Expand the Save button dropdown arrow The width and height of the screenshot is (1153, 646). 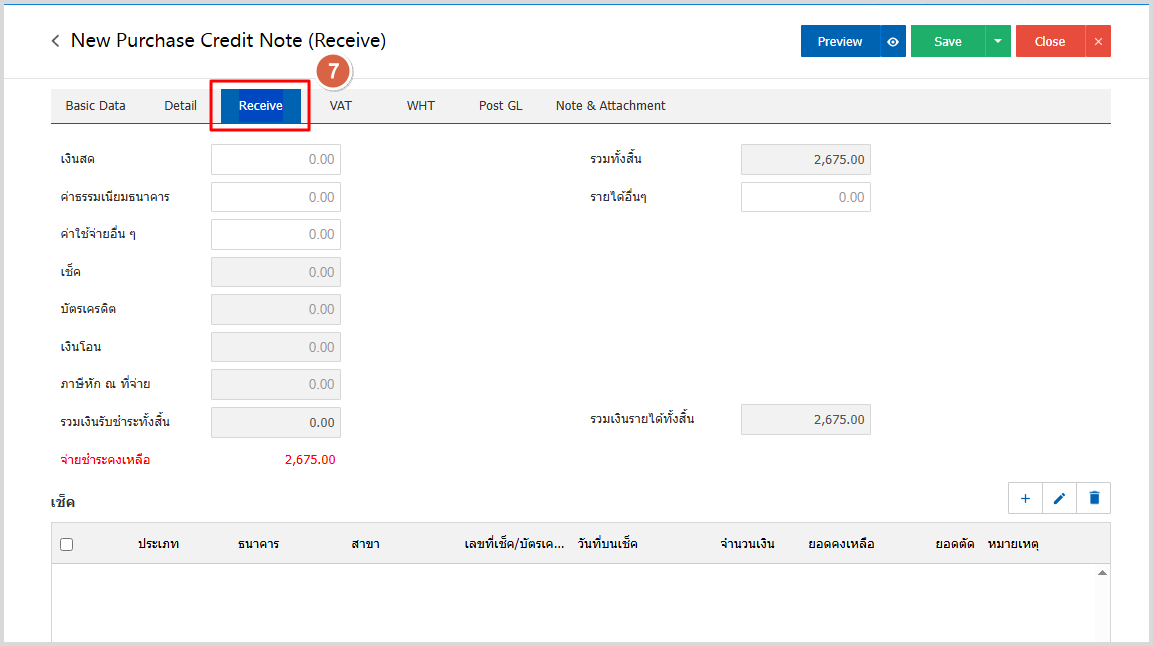point(997,42)
